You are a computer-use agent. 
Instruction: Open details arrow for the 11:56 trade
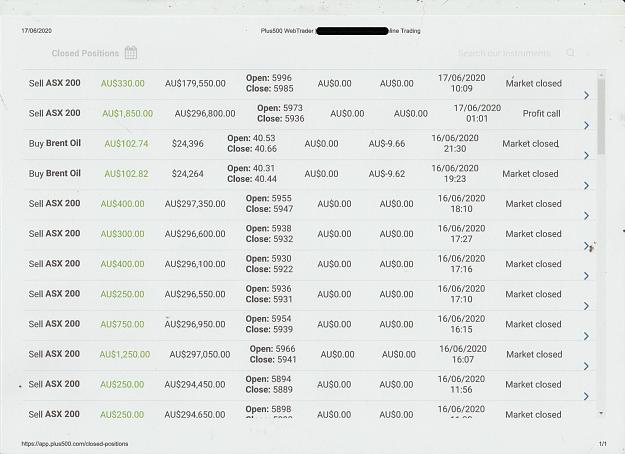click(x=586, y=396)
